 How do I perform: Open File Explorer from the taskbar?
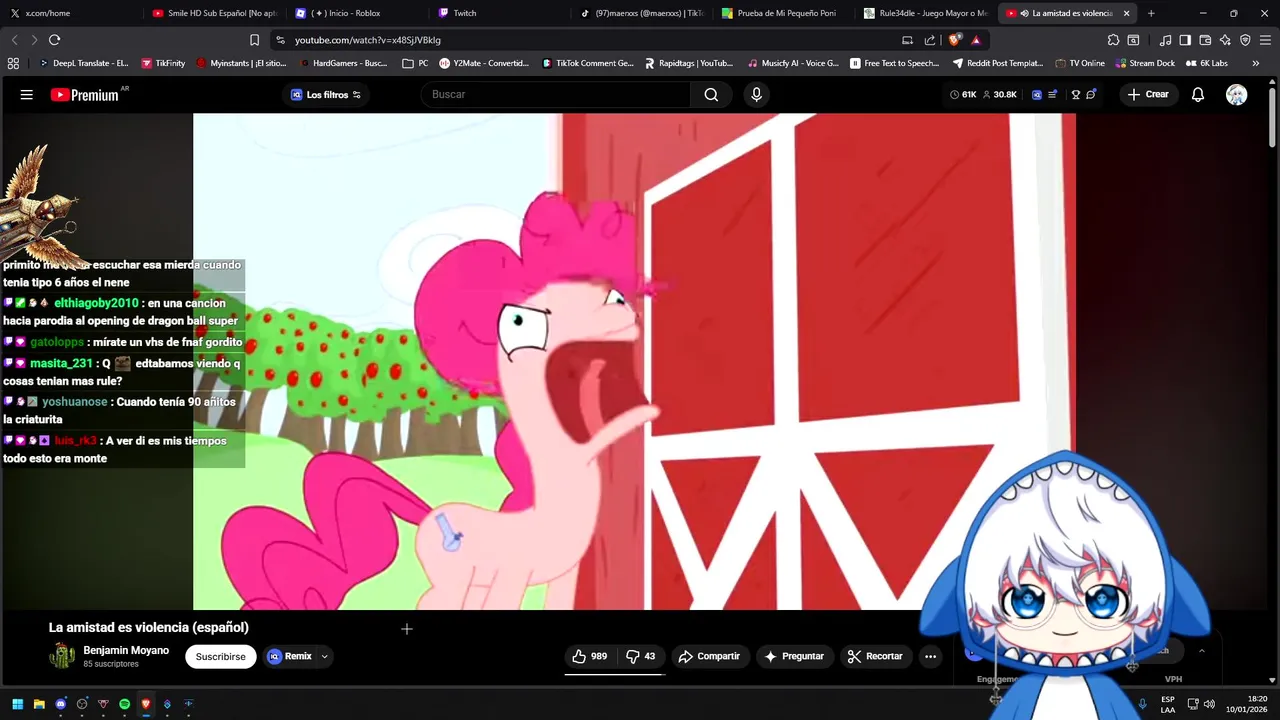(x=39, y=704)
